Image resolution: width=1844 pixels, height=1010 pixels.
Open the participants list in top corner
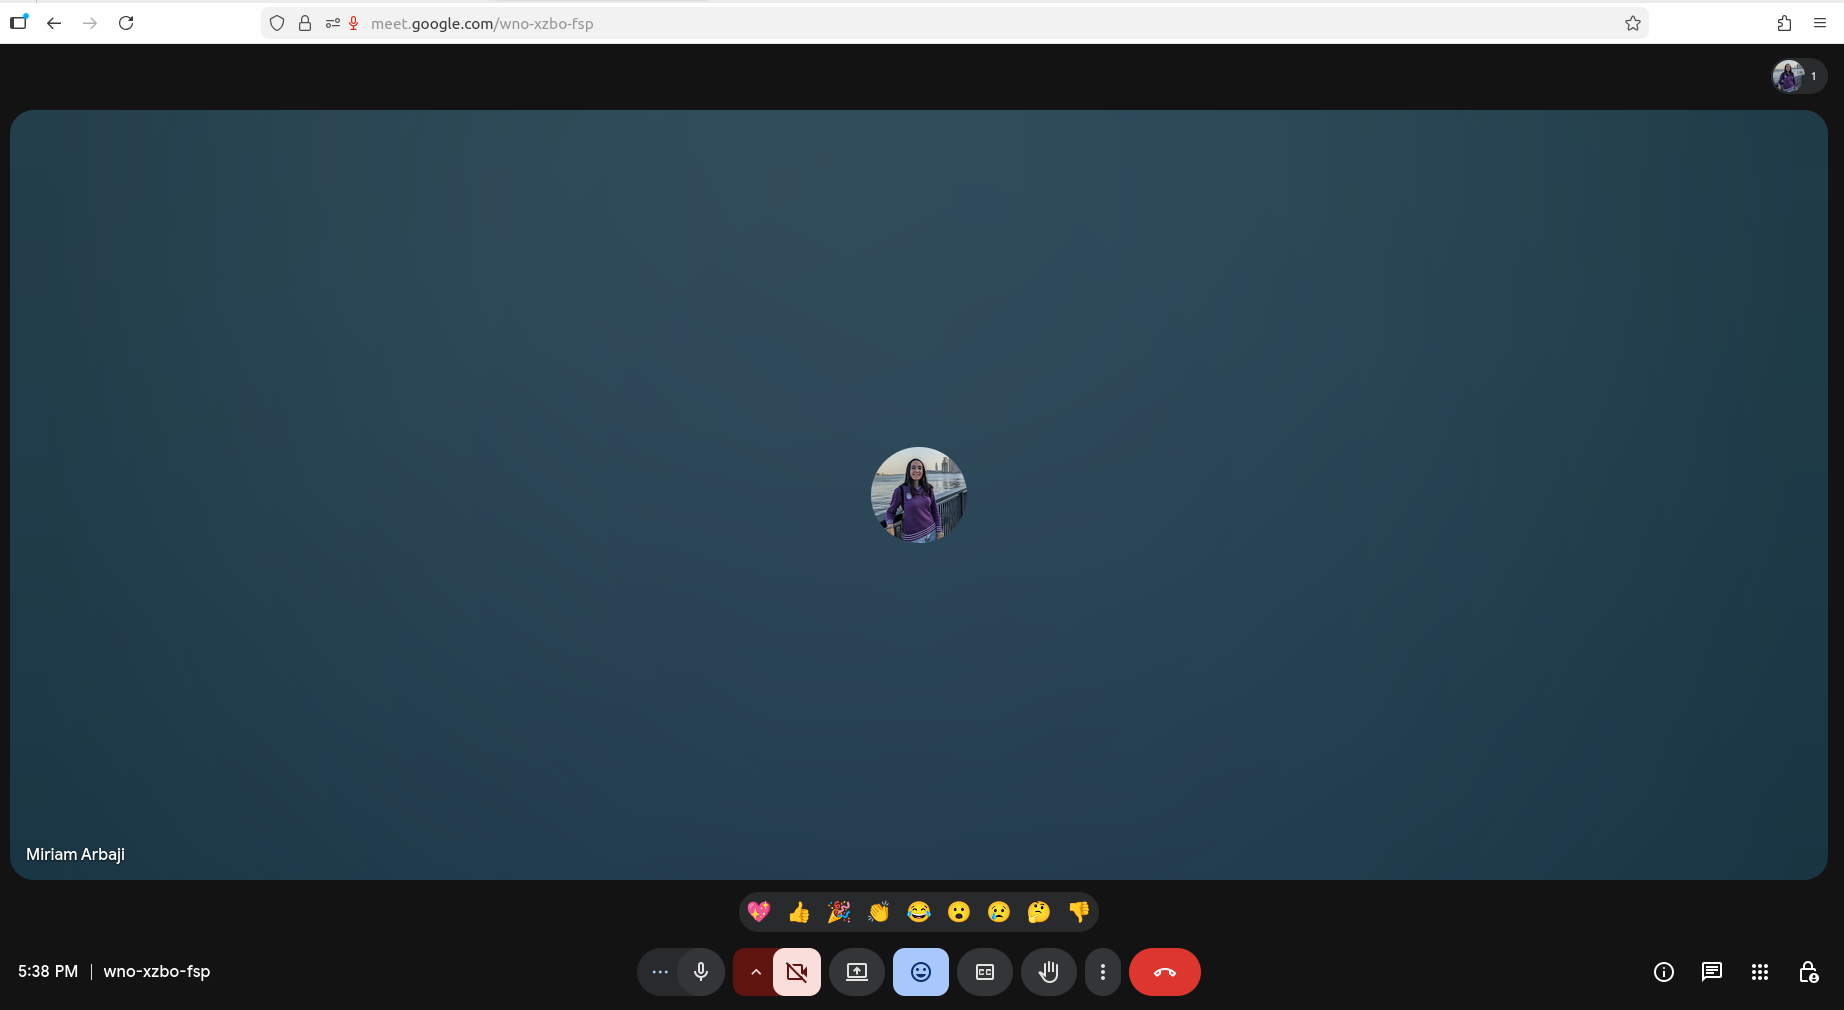pos(1799,76)
